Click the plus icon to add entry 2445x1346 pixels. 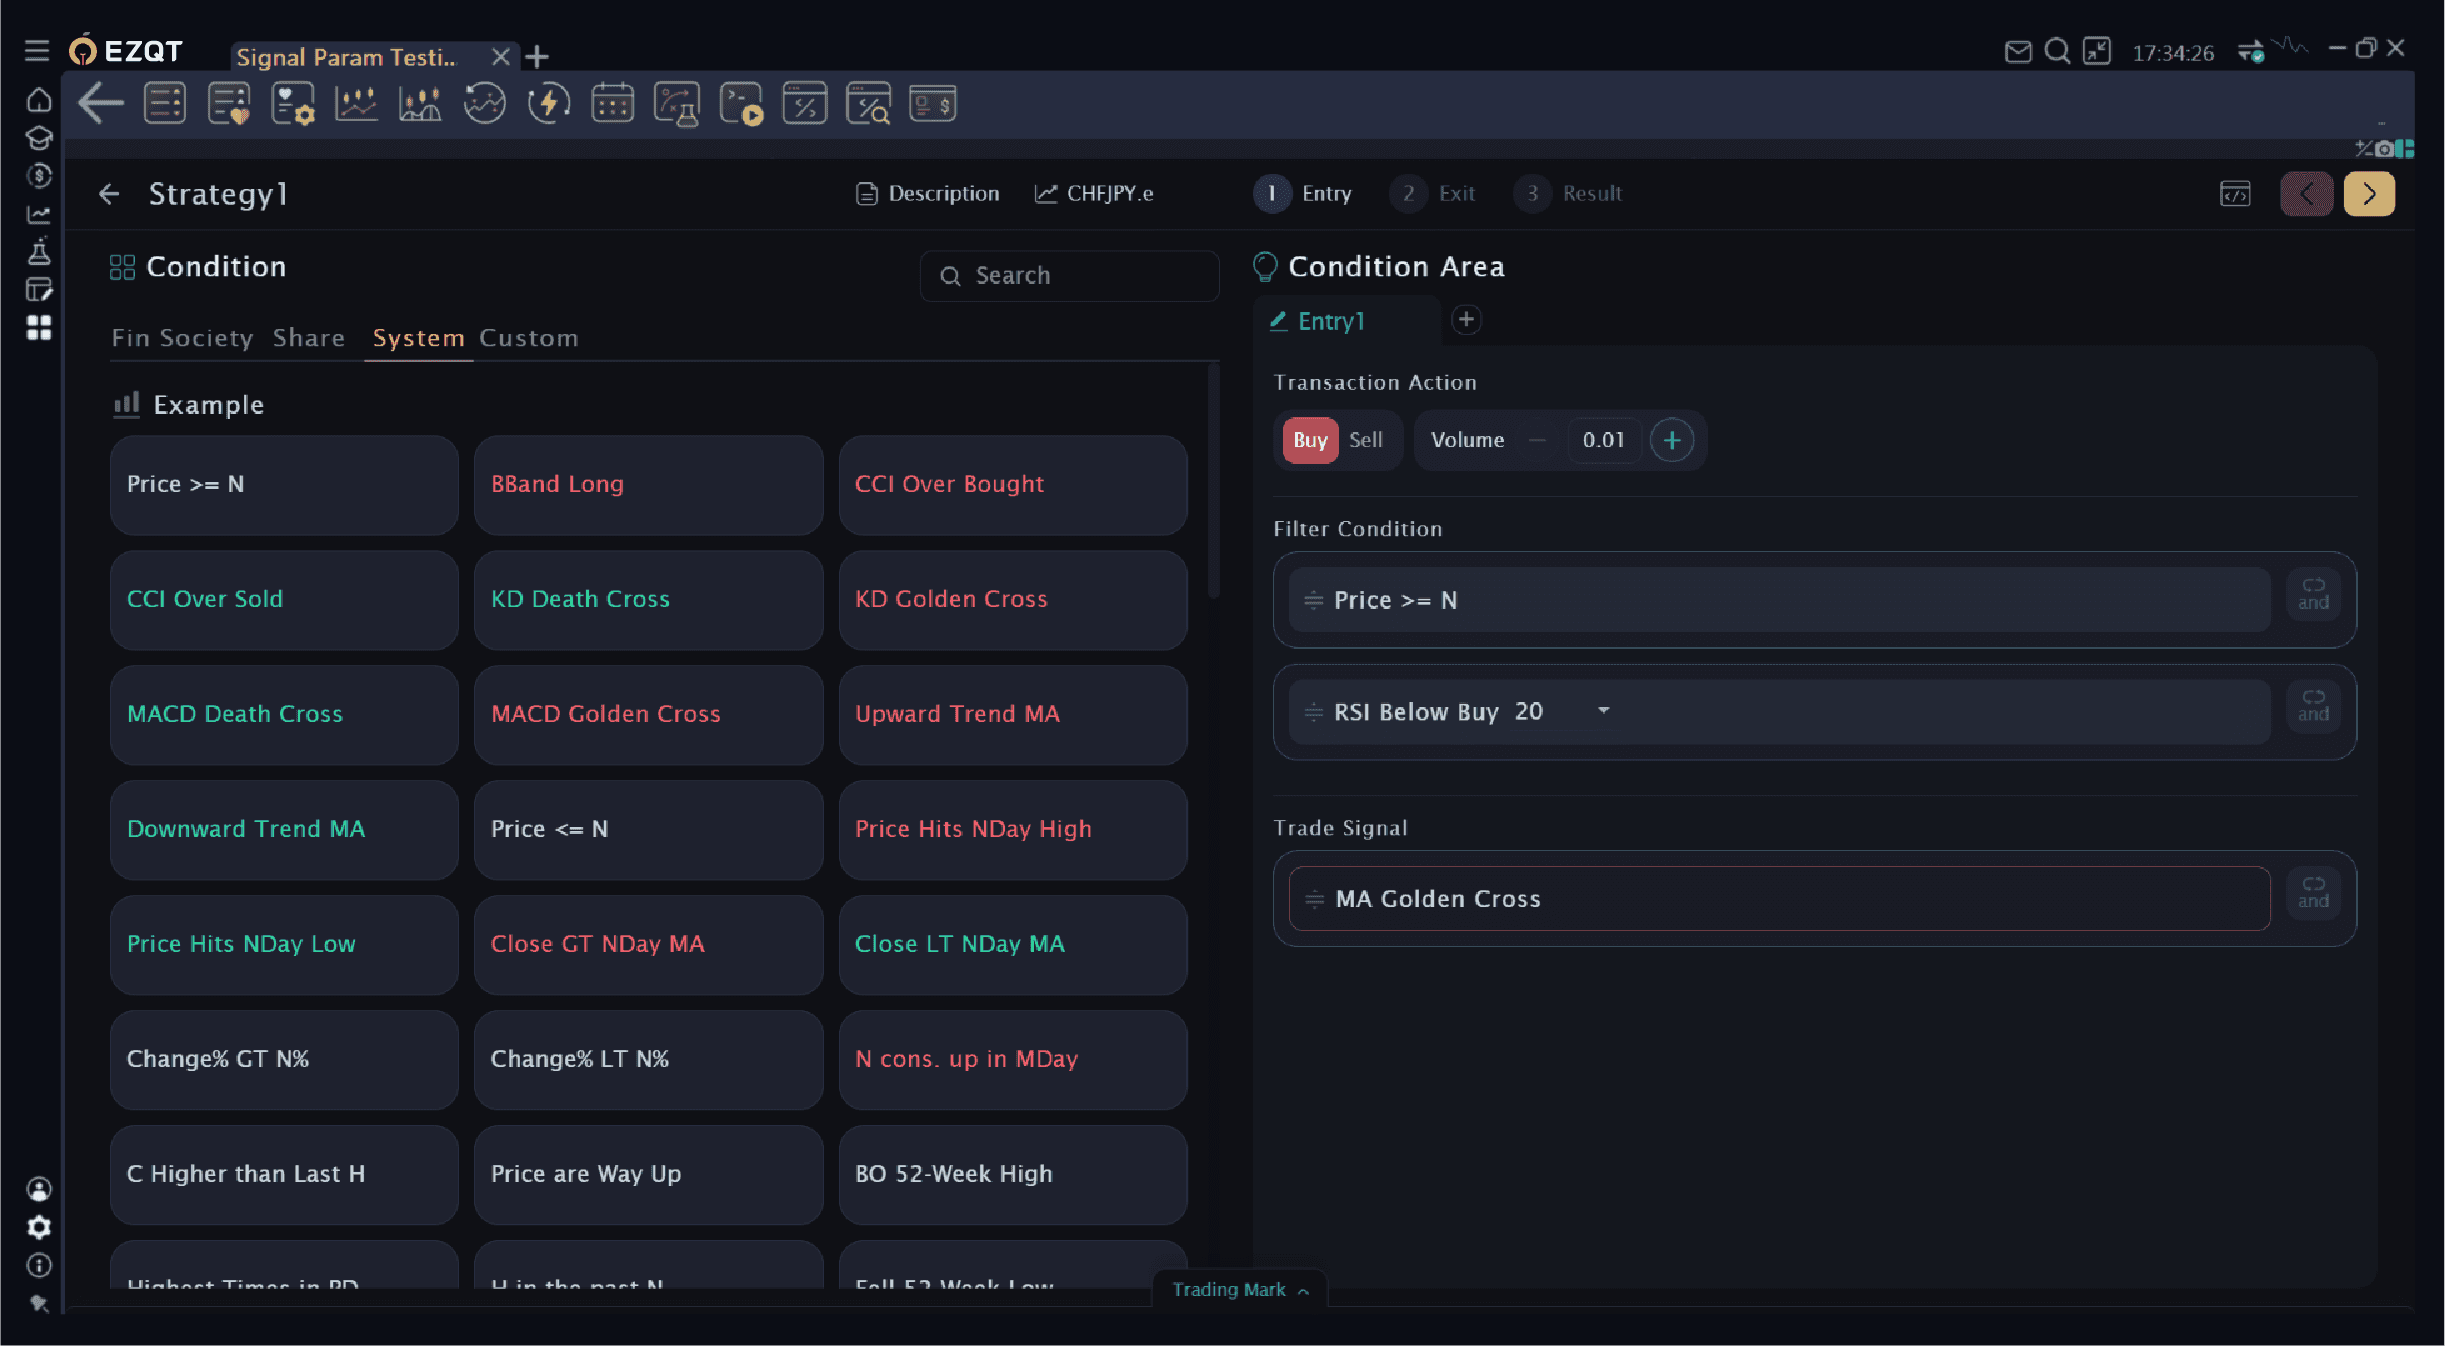1466,320
